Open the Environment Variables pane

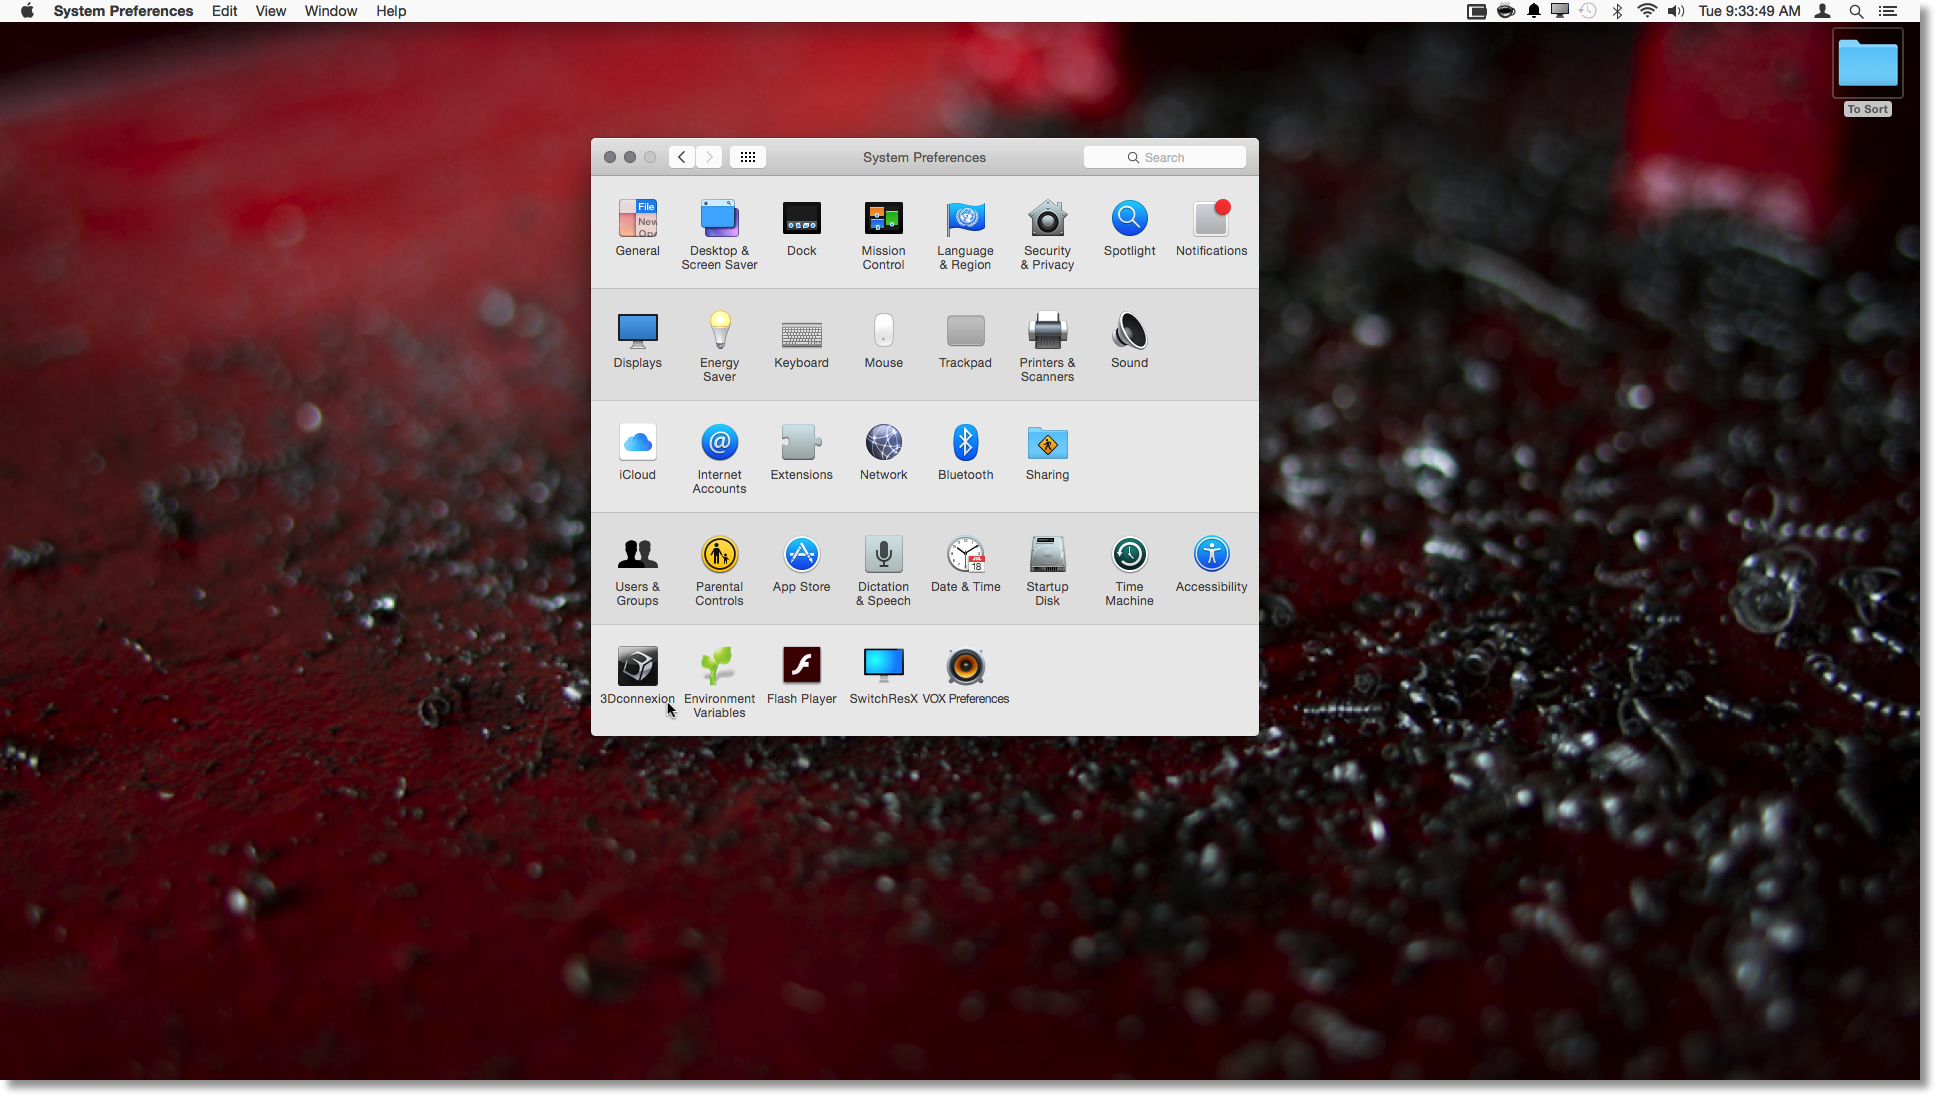point(719,667)
